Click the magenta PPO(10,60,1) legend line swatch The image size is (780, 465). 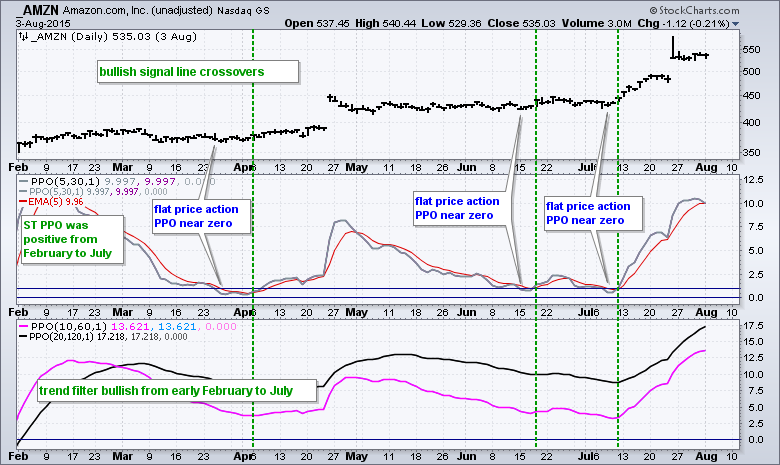click(23, 327)
